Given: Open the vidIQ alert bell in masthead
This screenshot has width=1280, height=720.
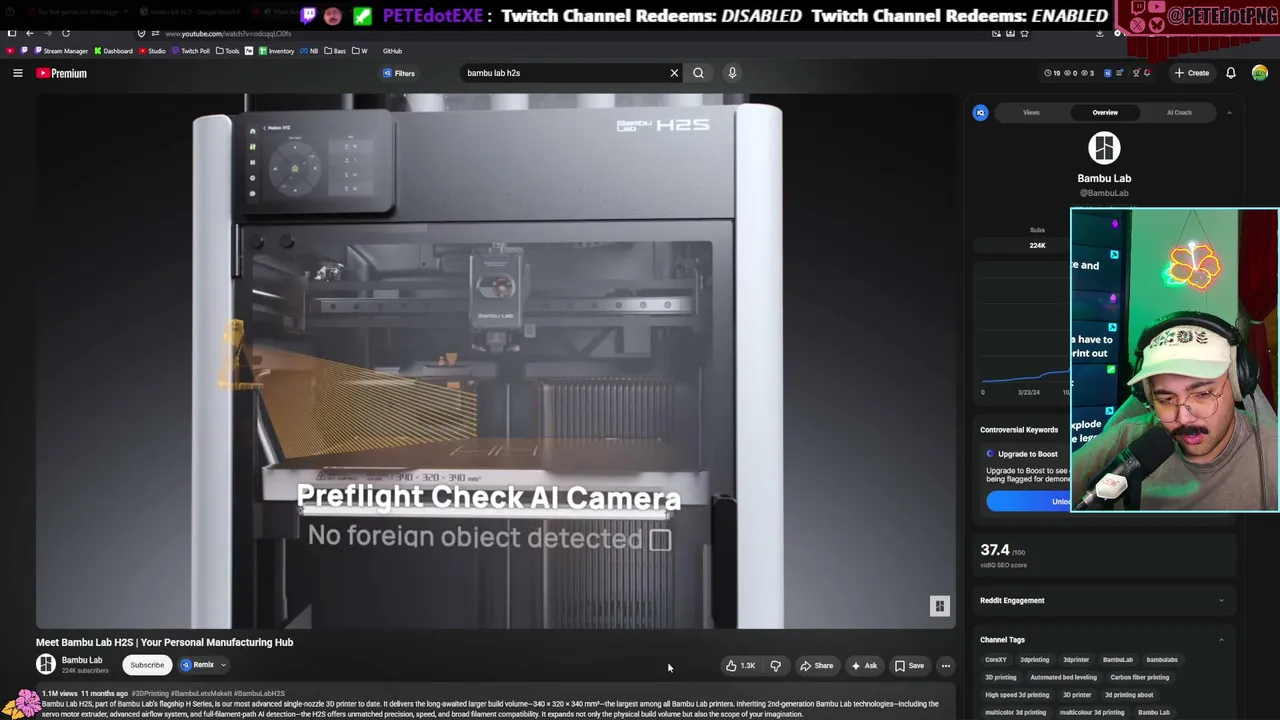Looking at the screenshot, I should [x=1147, y=73].
